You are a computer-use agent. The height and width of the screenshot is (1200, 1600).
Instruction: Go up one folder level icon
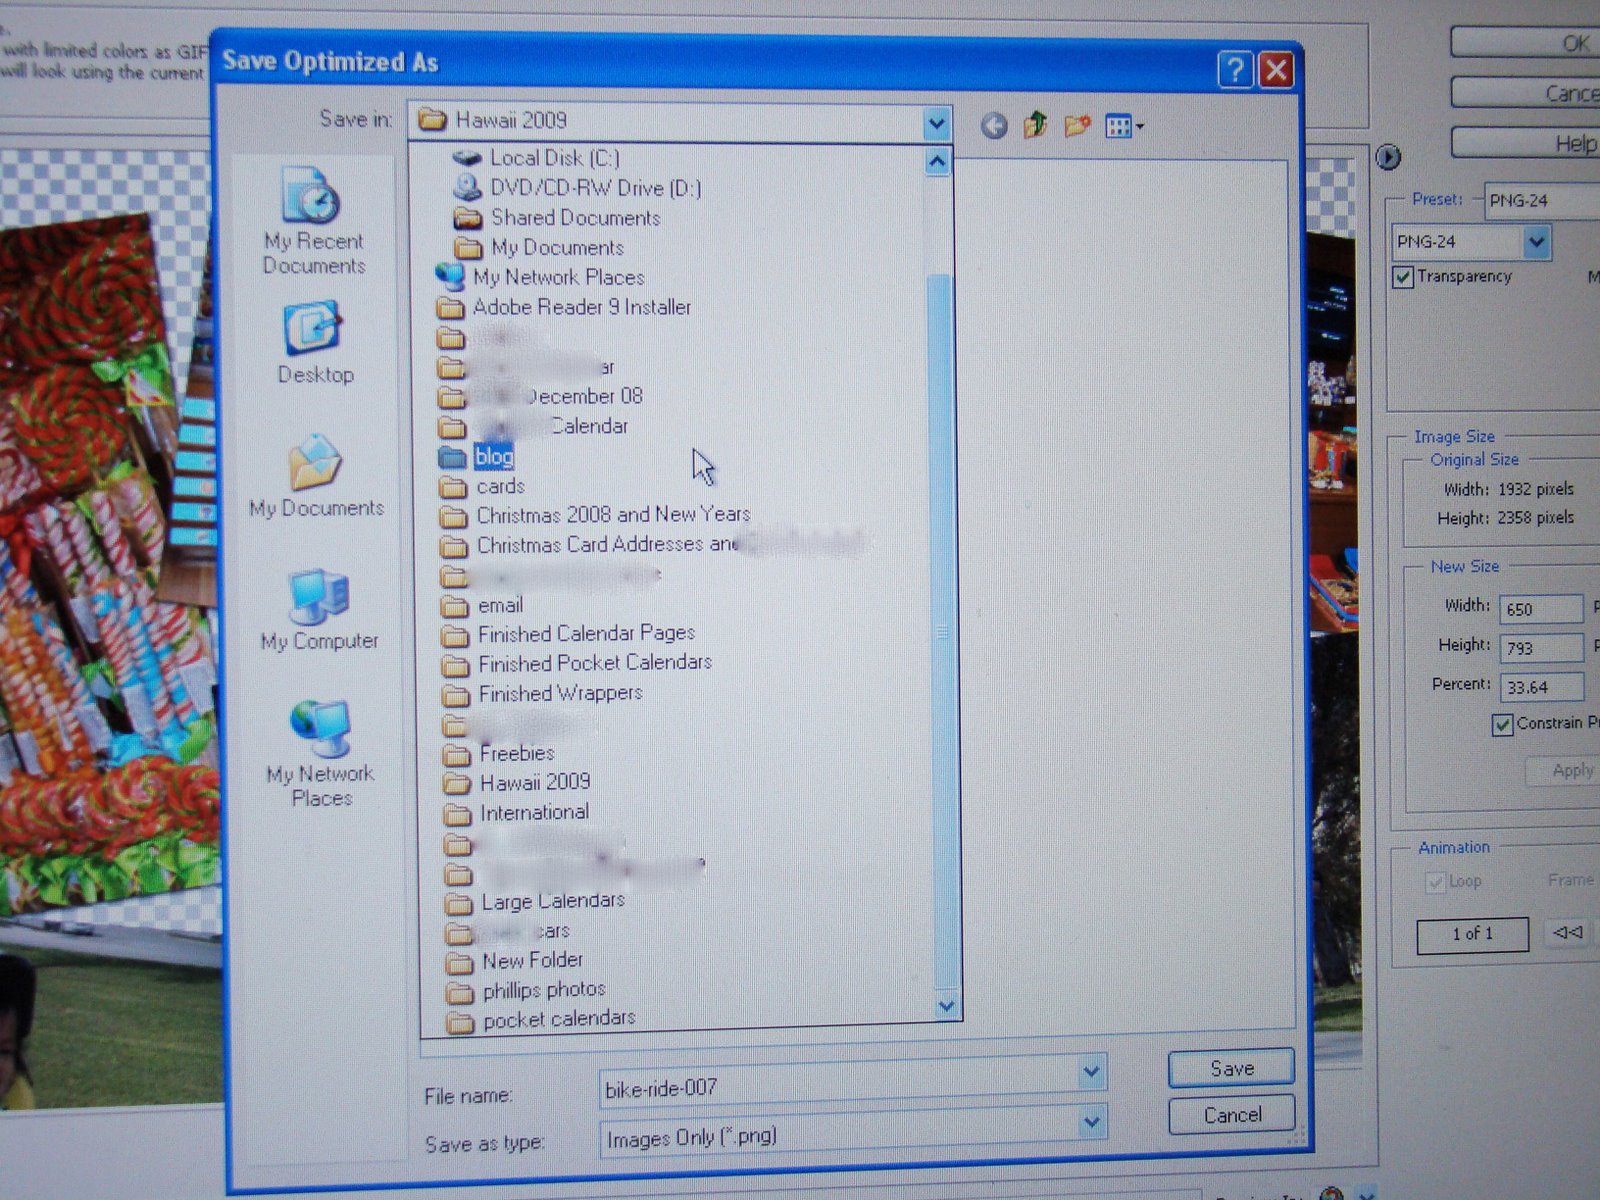coord(1035,125)
